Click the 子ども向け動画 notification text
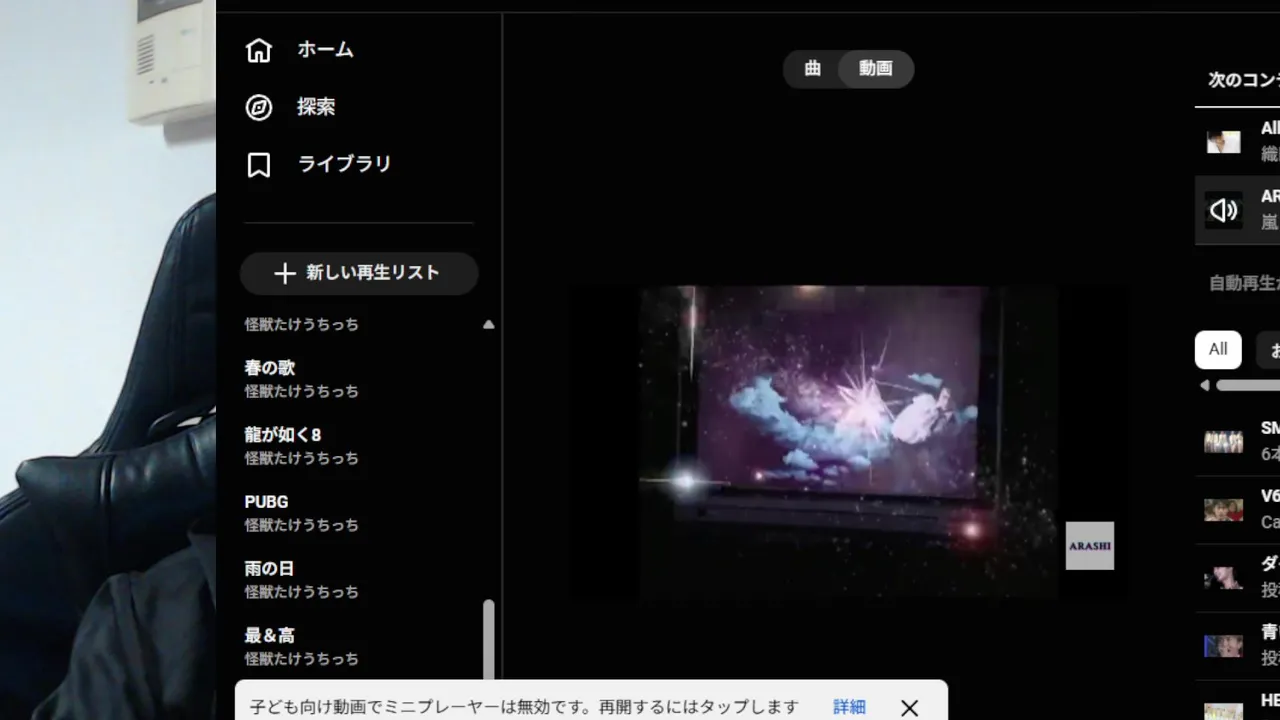Image resolution: width=1280 pixels, height=720 pixels. pos(524,707)
